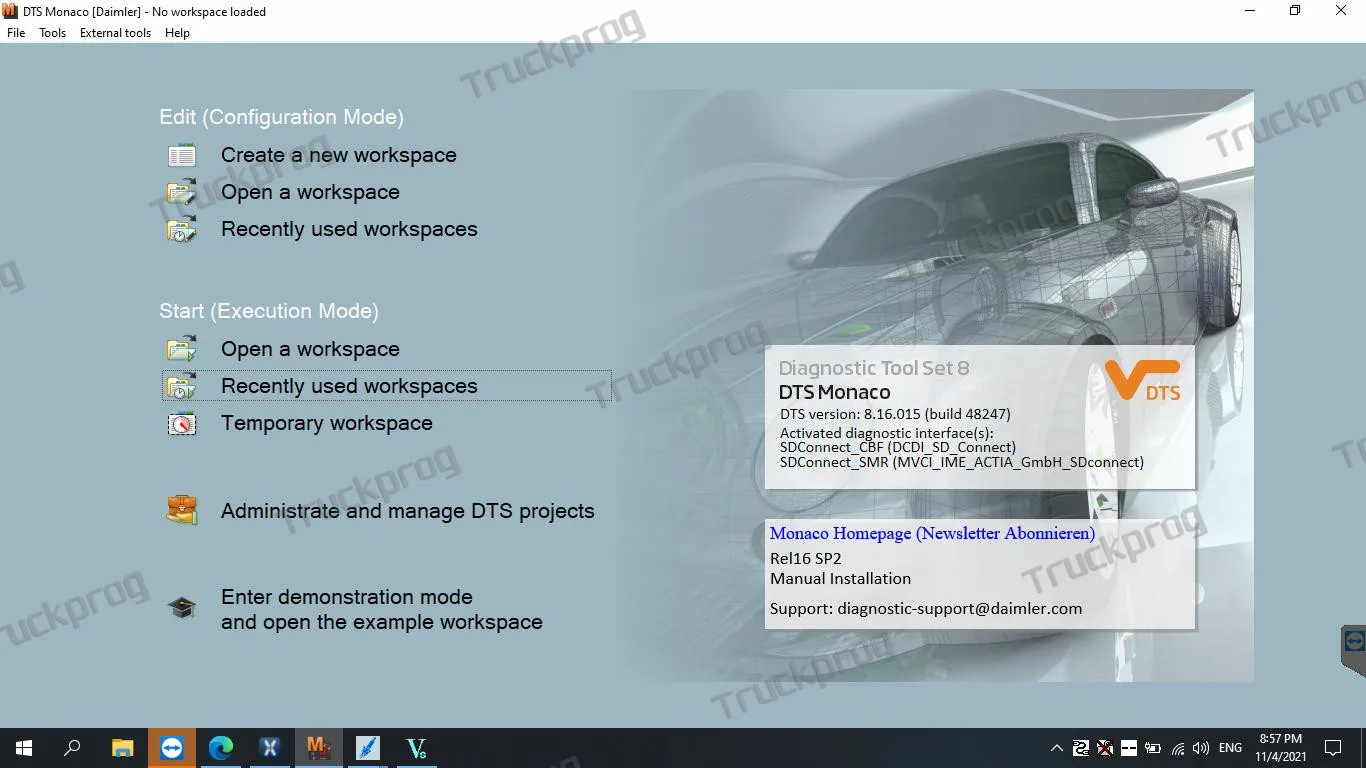Viewport: 1366px width, 768px height.
Task: Choose Open a workspace in Configuration Mode
Action: tap(310, 192)
